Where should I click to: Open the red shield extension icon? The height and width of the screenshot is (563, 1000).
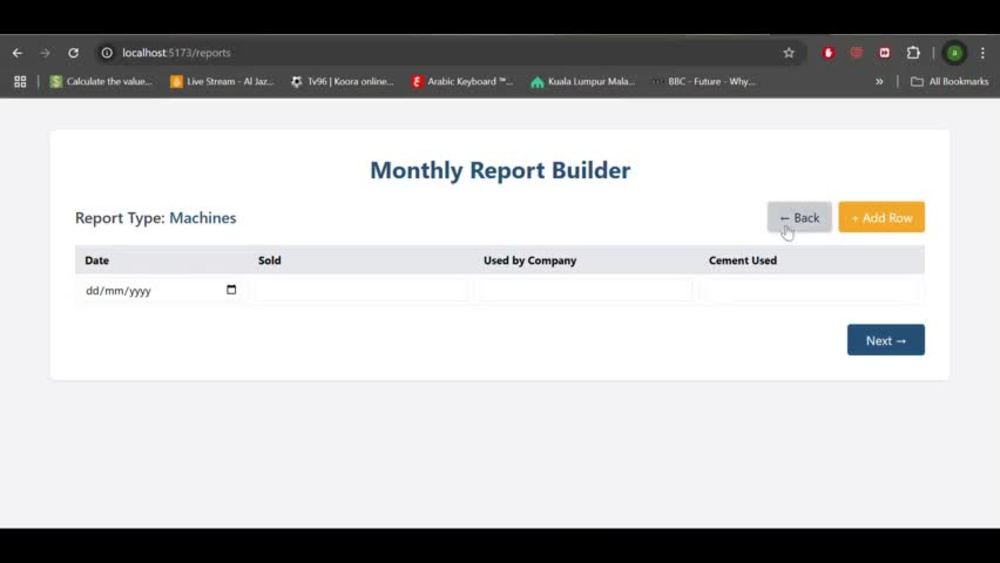point(828,53)
